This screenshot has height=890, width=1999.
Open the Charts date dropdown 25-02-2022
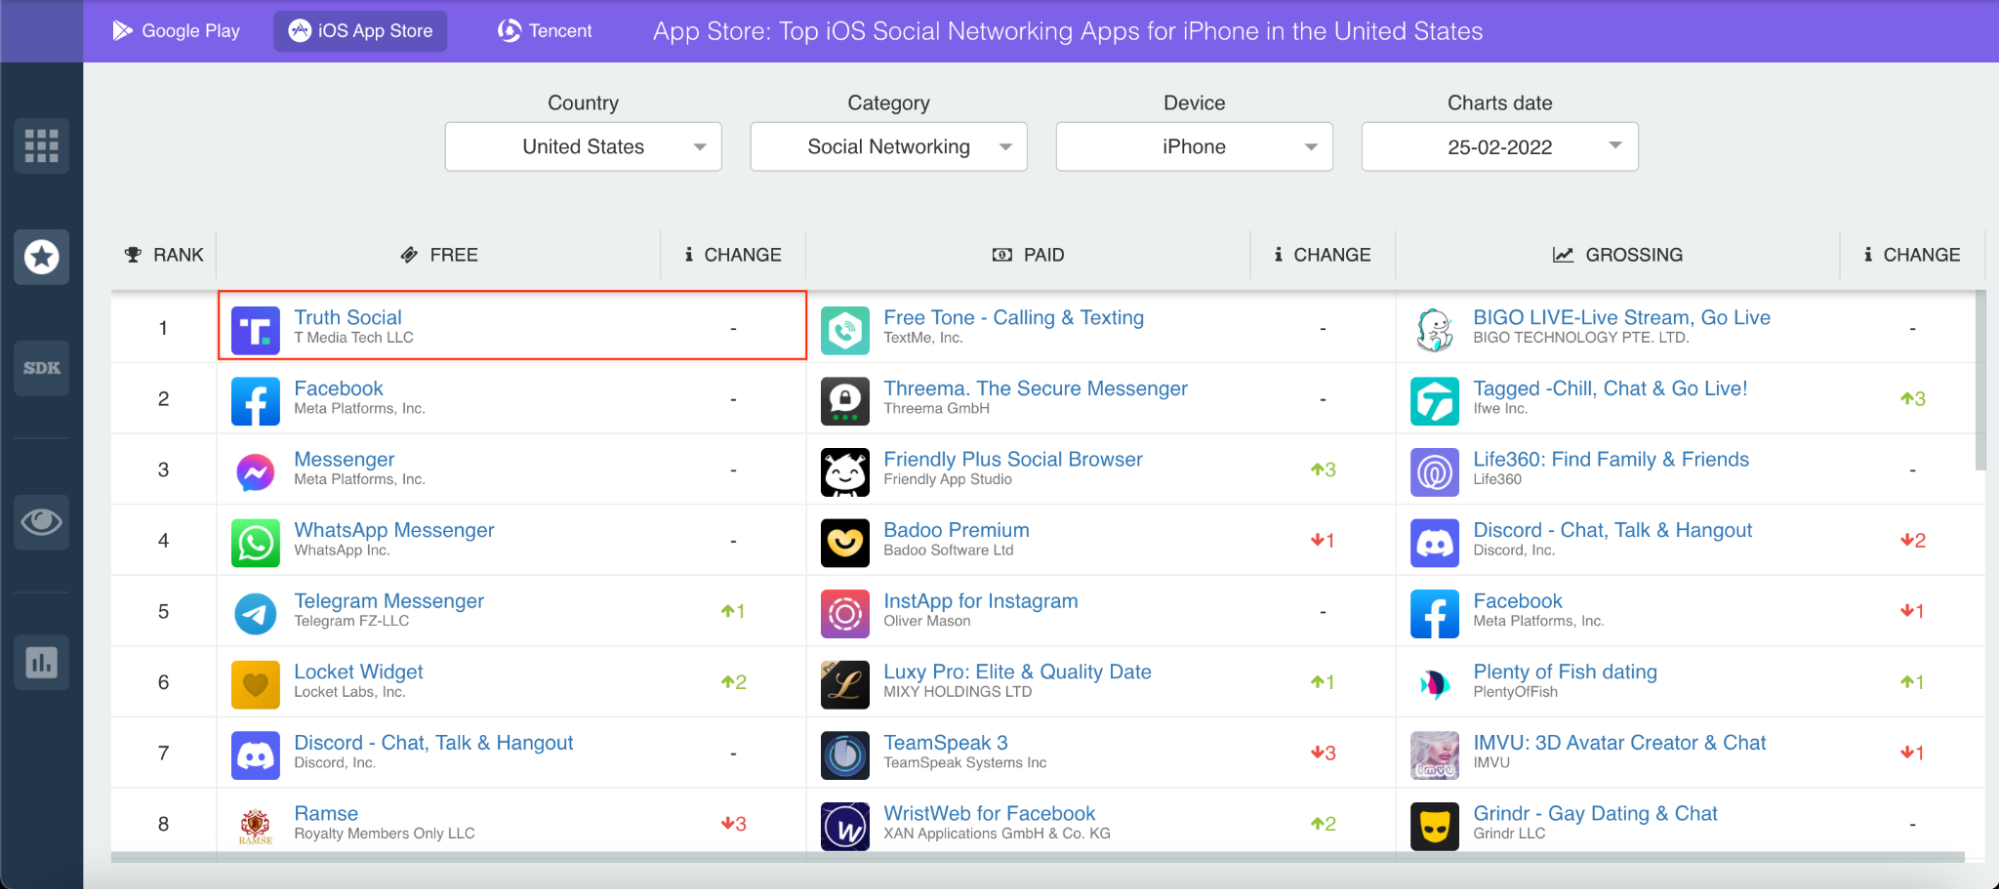coord(1500,147)
